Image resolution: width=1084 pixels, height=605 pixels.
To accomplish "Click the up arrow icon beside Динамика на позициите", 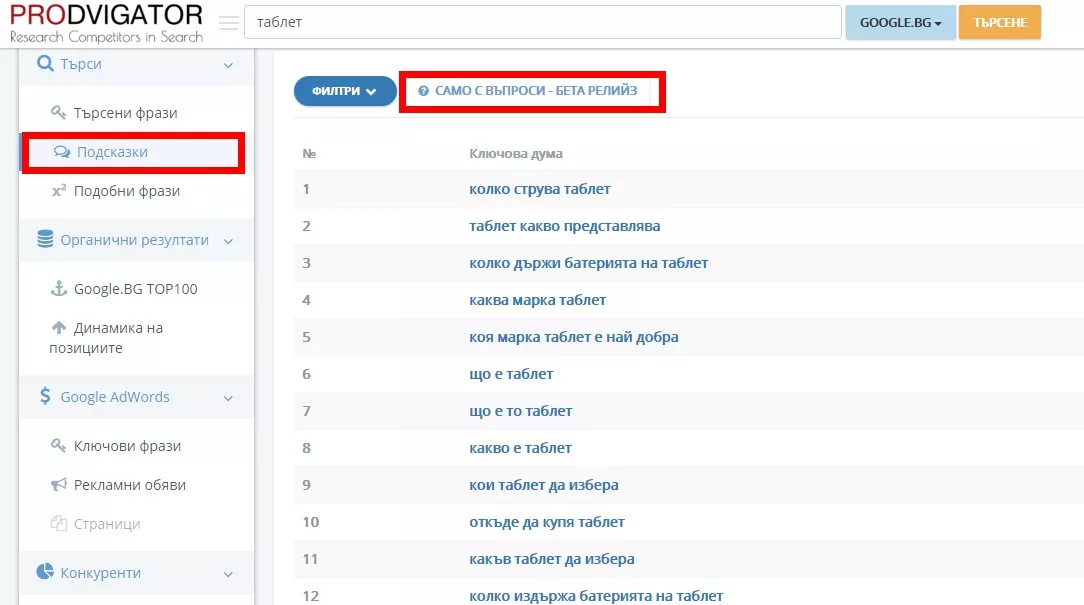I will click(x=59, y=327).
